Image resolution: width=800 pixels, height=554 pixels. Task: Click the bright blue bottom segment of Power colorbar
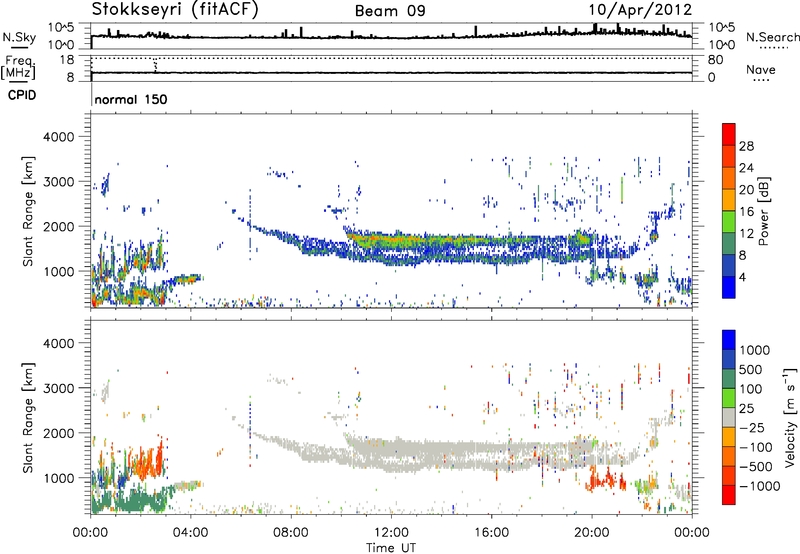pyautogui.click(x=729, y=287)
